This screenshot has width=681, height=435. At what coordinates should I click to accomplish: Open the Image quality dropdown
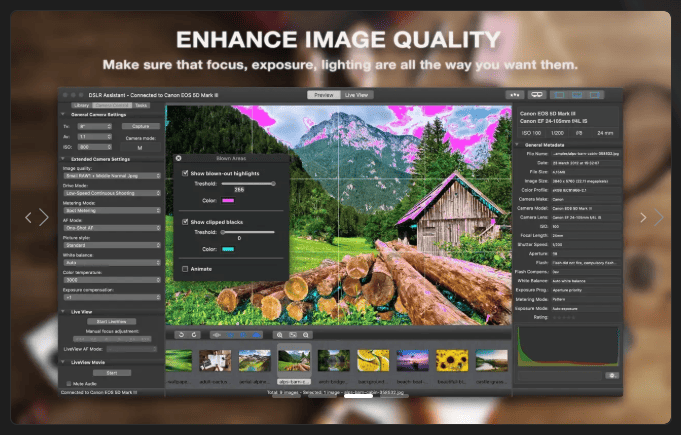[x=112, y=176]
